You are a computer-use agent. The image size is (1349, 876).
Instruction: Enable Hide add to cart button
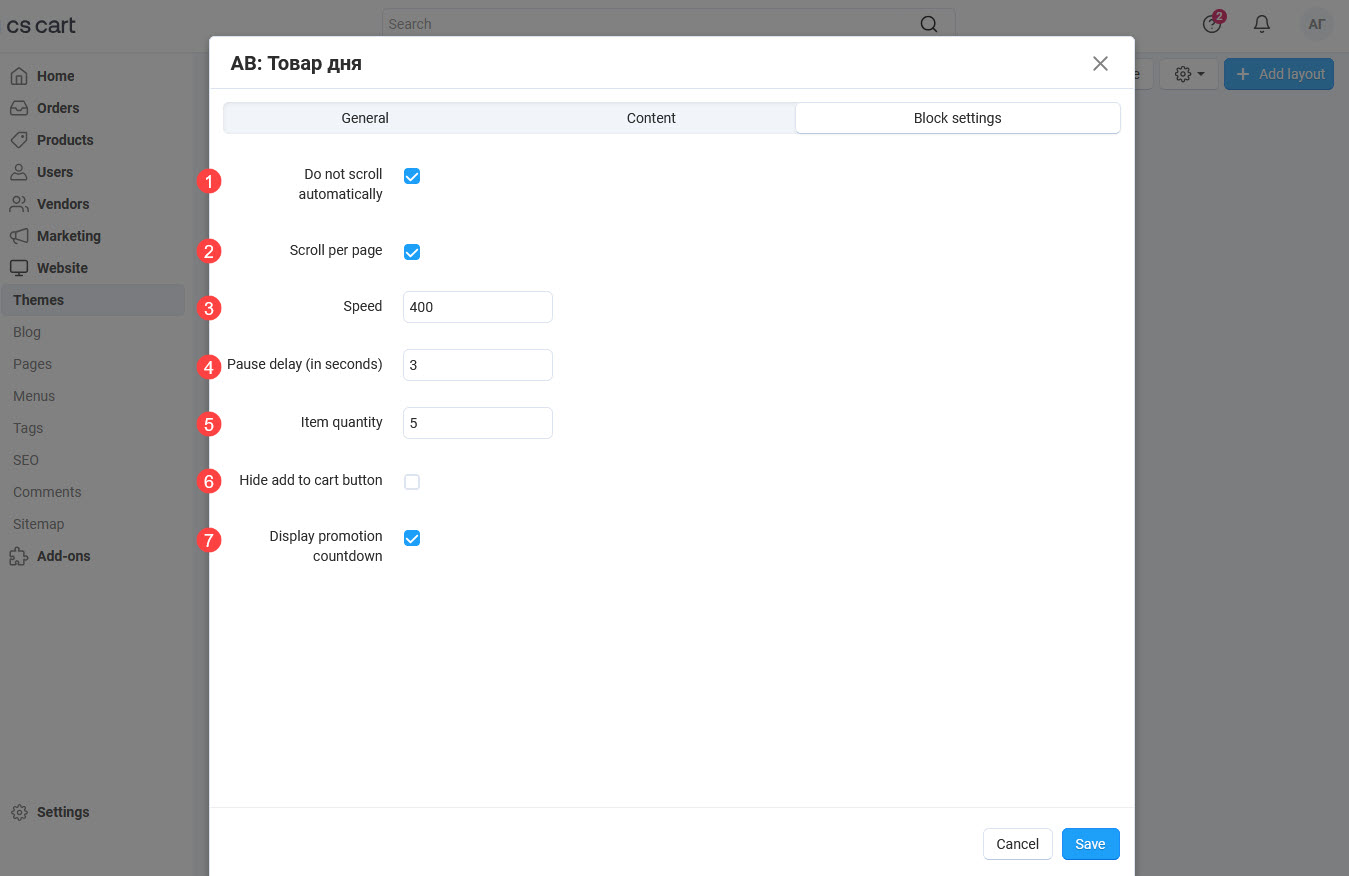[x=411, y=481]
